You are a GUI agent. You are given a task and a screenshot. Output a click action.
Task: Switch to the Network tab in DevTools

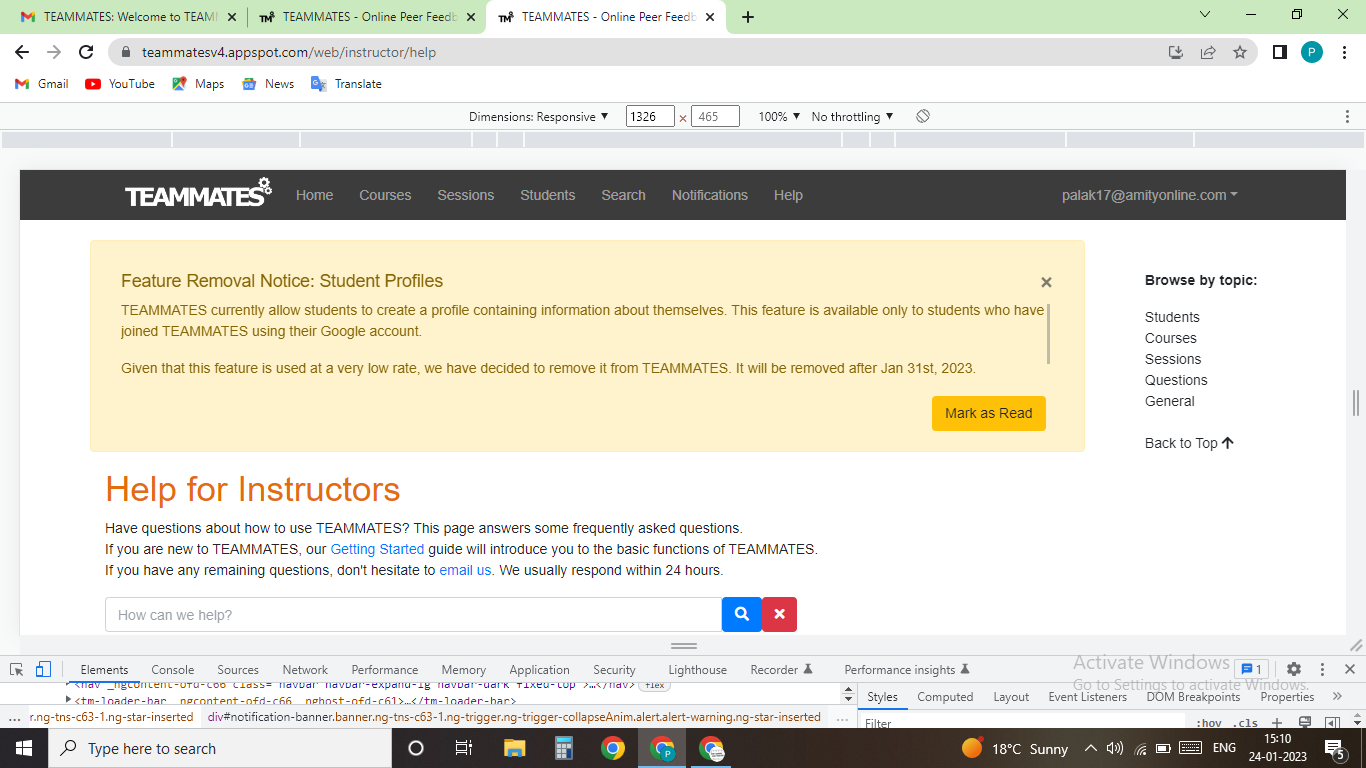pyautogui.click(x=304, y=669)
